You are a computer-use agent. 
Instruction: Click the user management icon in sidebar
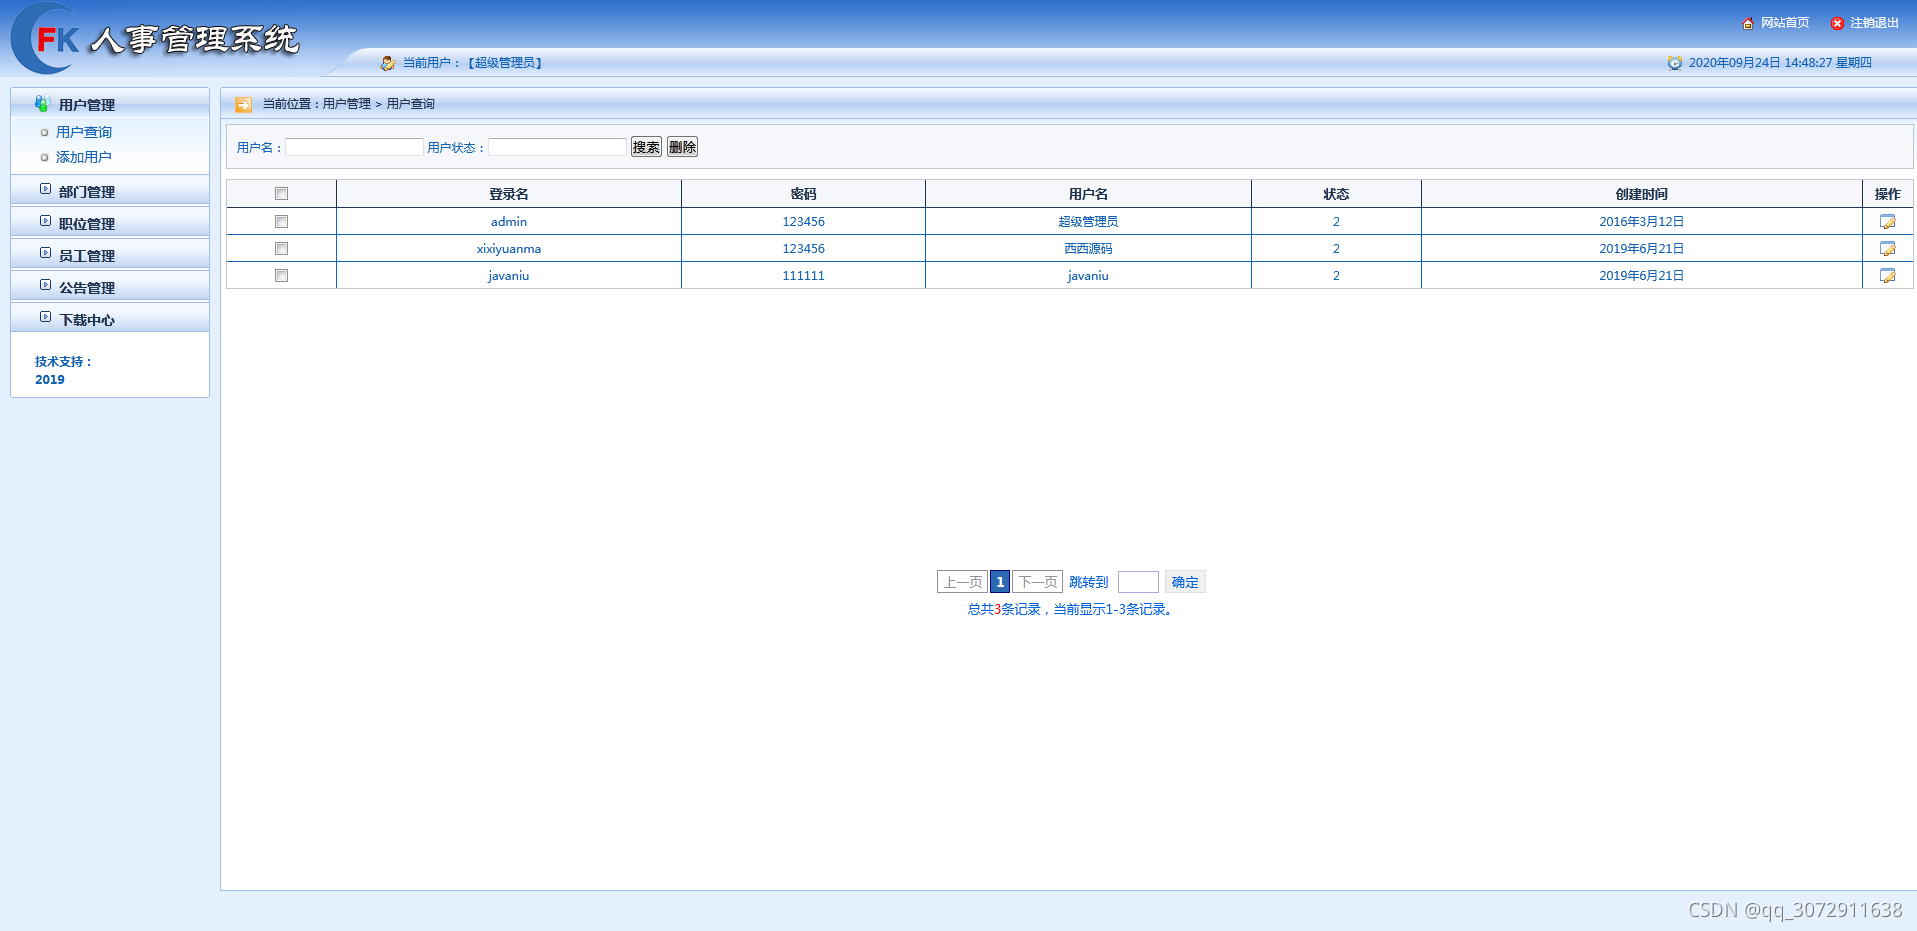point(42,104)
